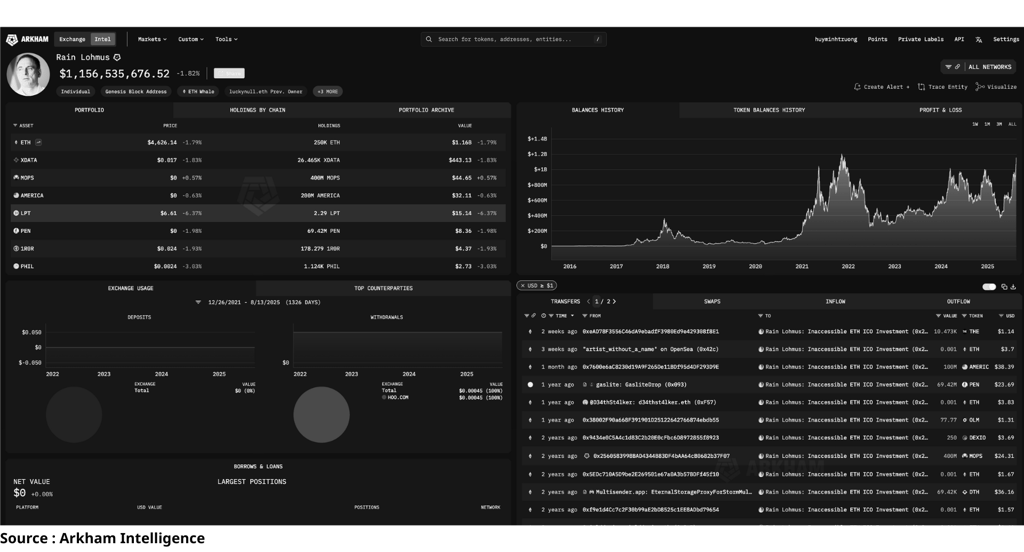
Task: Click the Visualize graph icon
Action: click(980, 87)
